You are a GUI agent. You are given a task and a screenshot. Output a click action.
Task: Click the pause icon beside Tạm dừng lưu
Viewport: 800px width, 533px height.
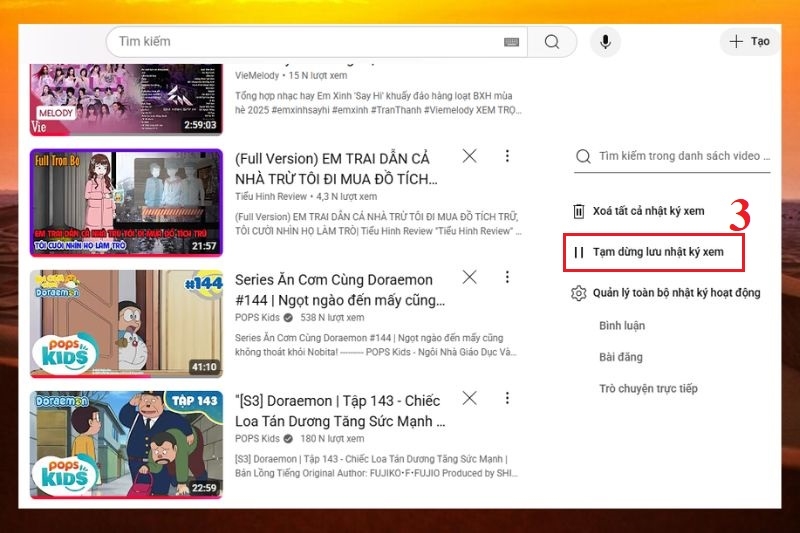pos(579,252)
